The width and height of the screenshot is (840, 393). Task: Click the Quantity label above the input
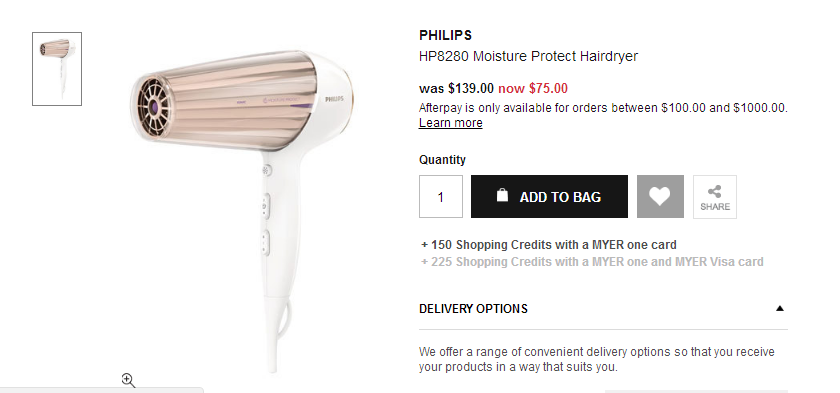442,160
